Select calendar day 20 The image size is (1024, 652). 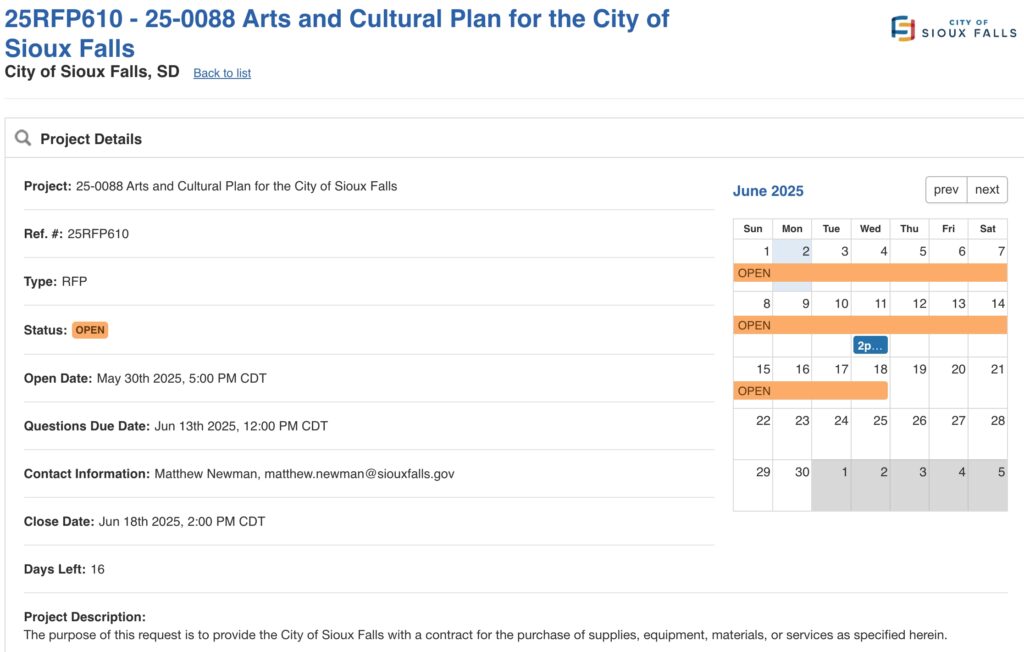pos(958,369)
